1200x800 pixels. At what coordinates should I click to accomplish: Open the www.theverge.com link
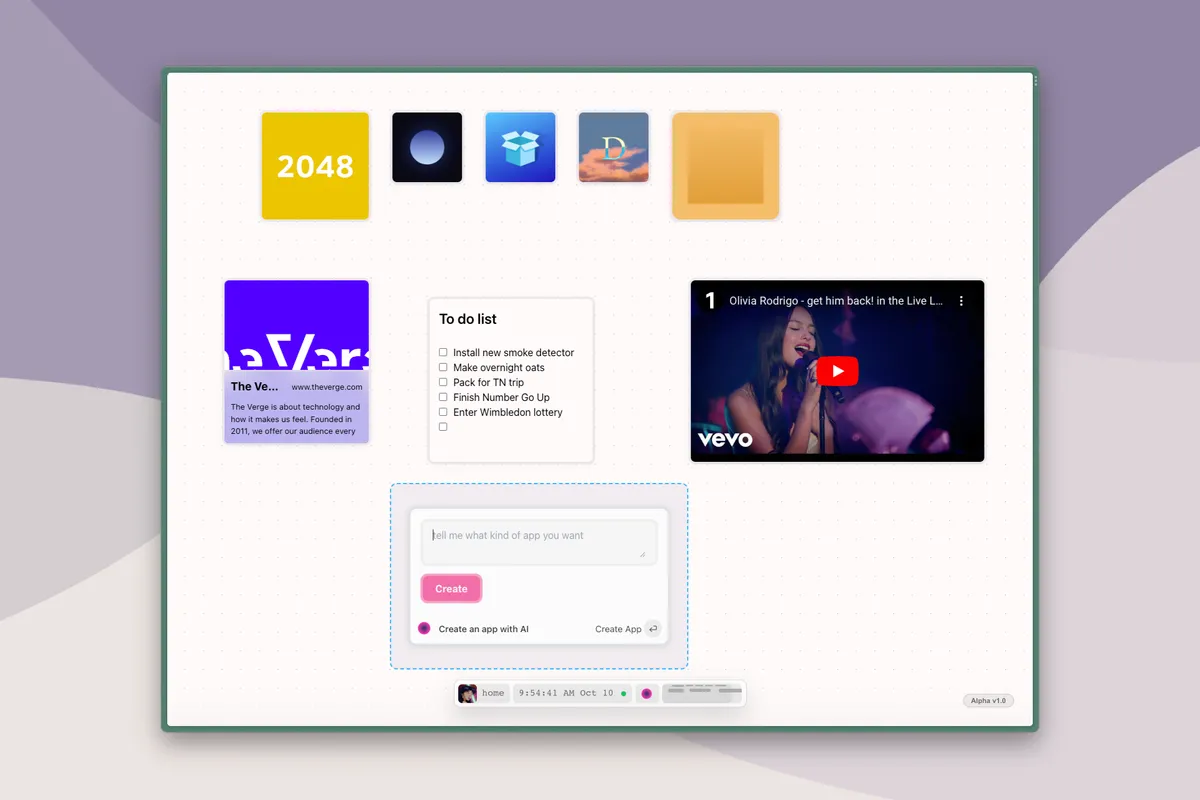click(x=327, y=387)
